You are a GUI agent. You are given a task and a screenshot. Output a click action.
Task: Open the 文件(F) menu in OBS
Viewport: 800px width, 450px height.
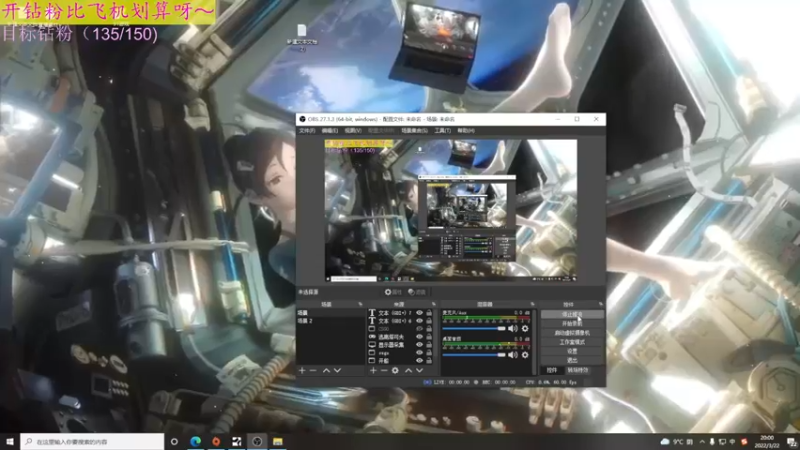coord(307,131)
